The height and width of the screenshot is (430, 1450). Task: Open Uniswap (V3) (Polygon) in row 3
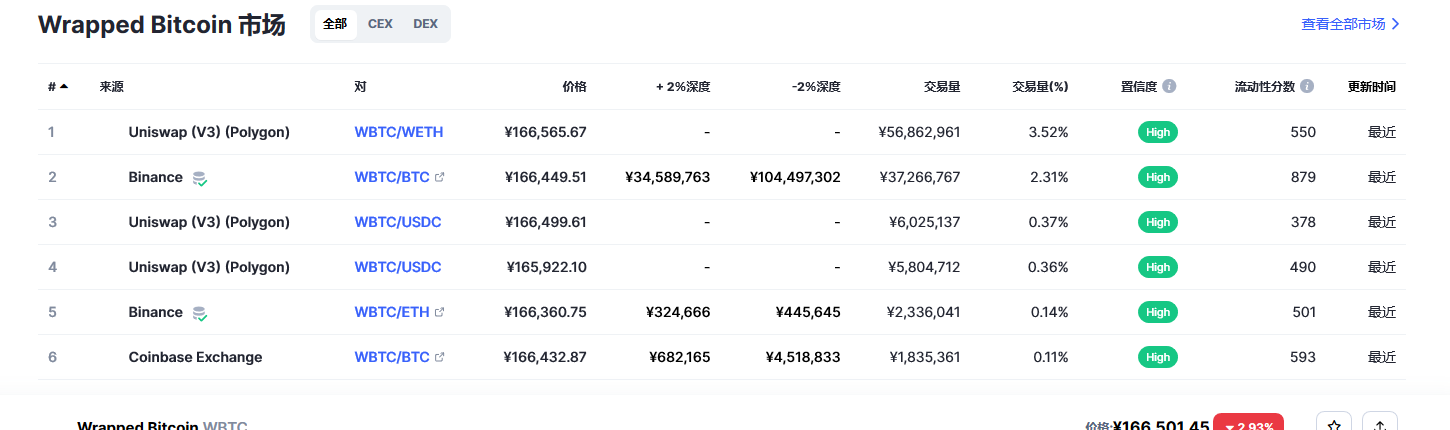point(209,222)
